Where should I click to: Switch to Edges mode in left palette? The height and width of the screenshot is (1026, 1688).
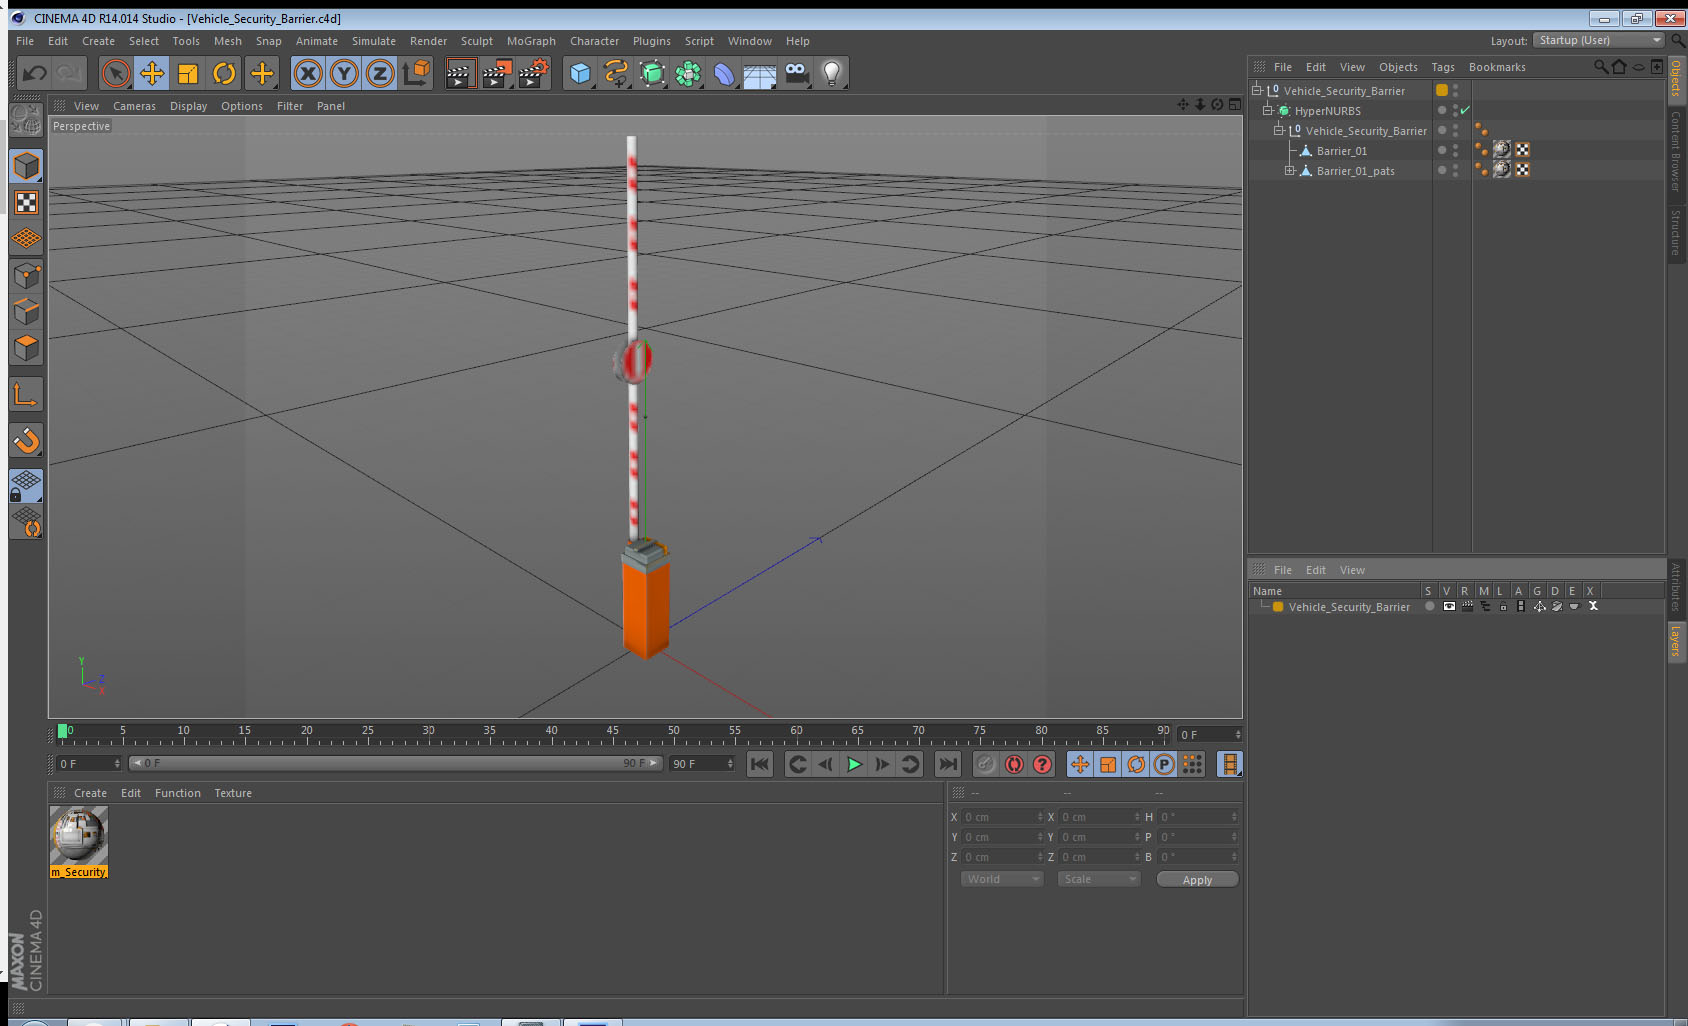(x=26, y=311)
